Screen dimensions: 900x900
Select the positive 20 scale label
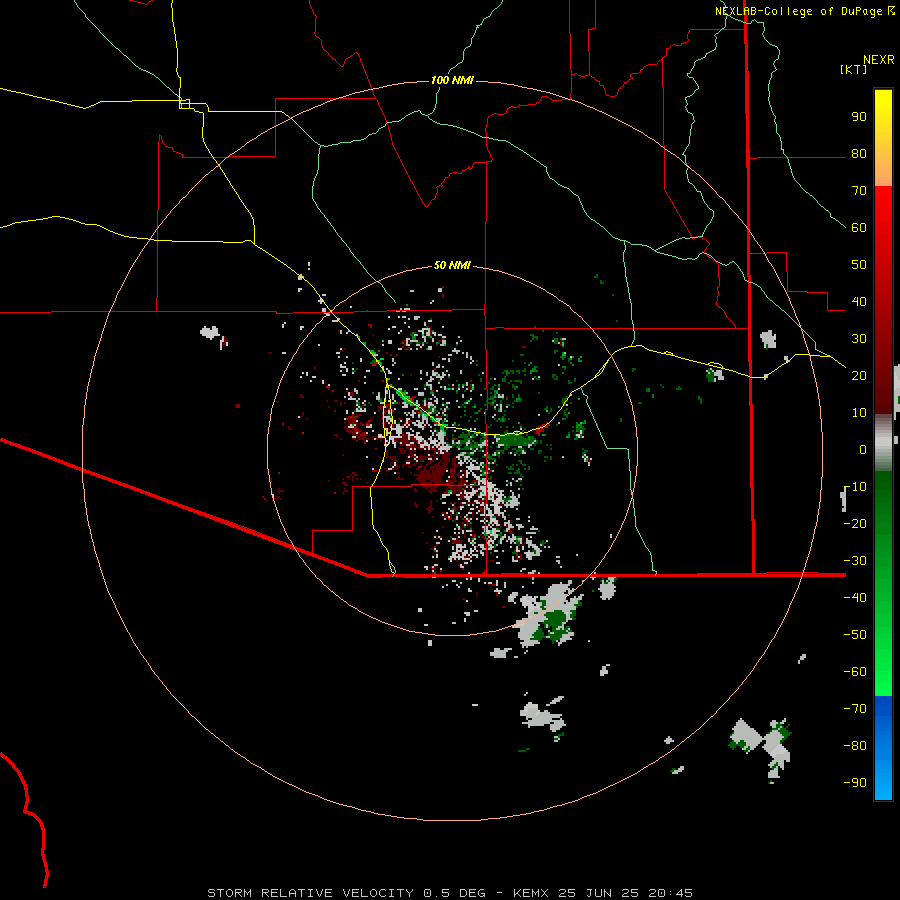pos(859,375)
